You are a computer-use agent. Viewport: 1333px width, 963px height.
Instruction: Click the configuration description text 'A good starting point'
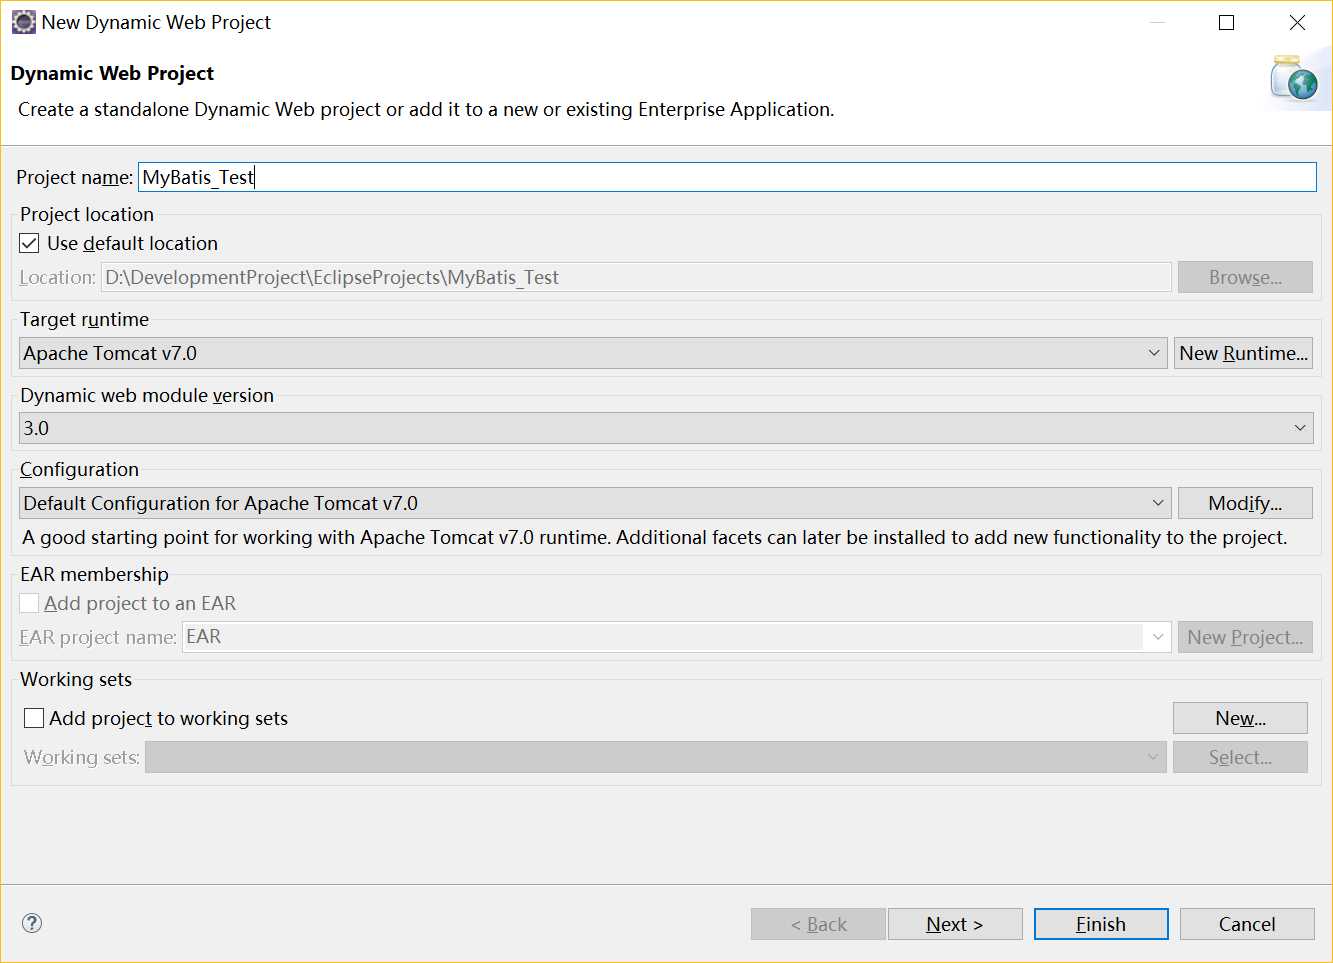coord(654,537)
